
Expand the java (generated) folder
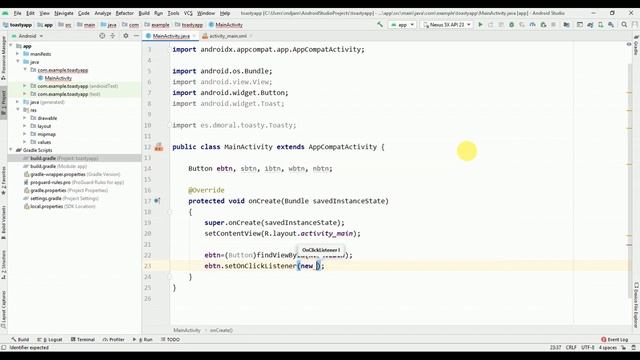[18, 102]
